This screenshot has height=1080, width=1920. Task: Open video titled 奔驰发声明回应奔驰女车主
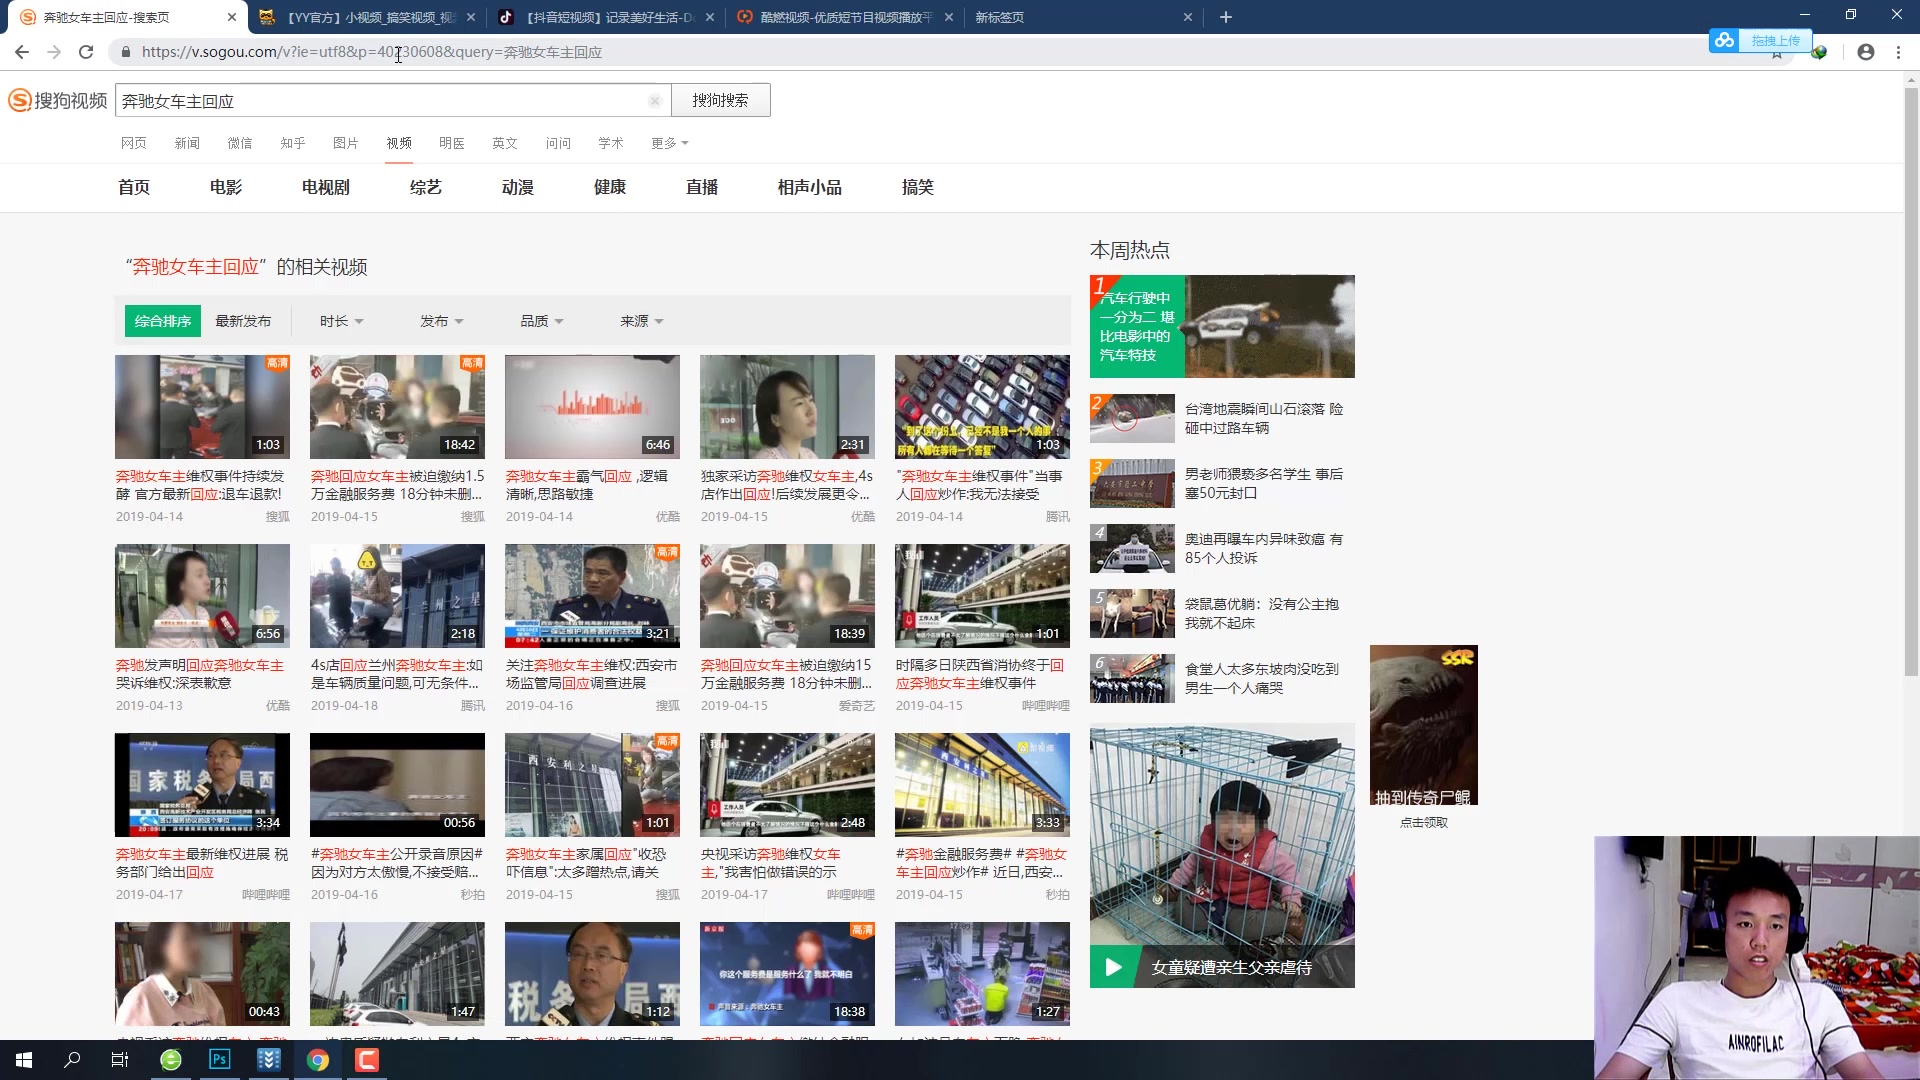tap(200, 674)
